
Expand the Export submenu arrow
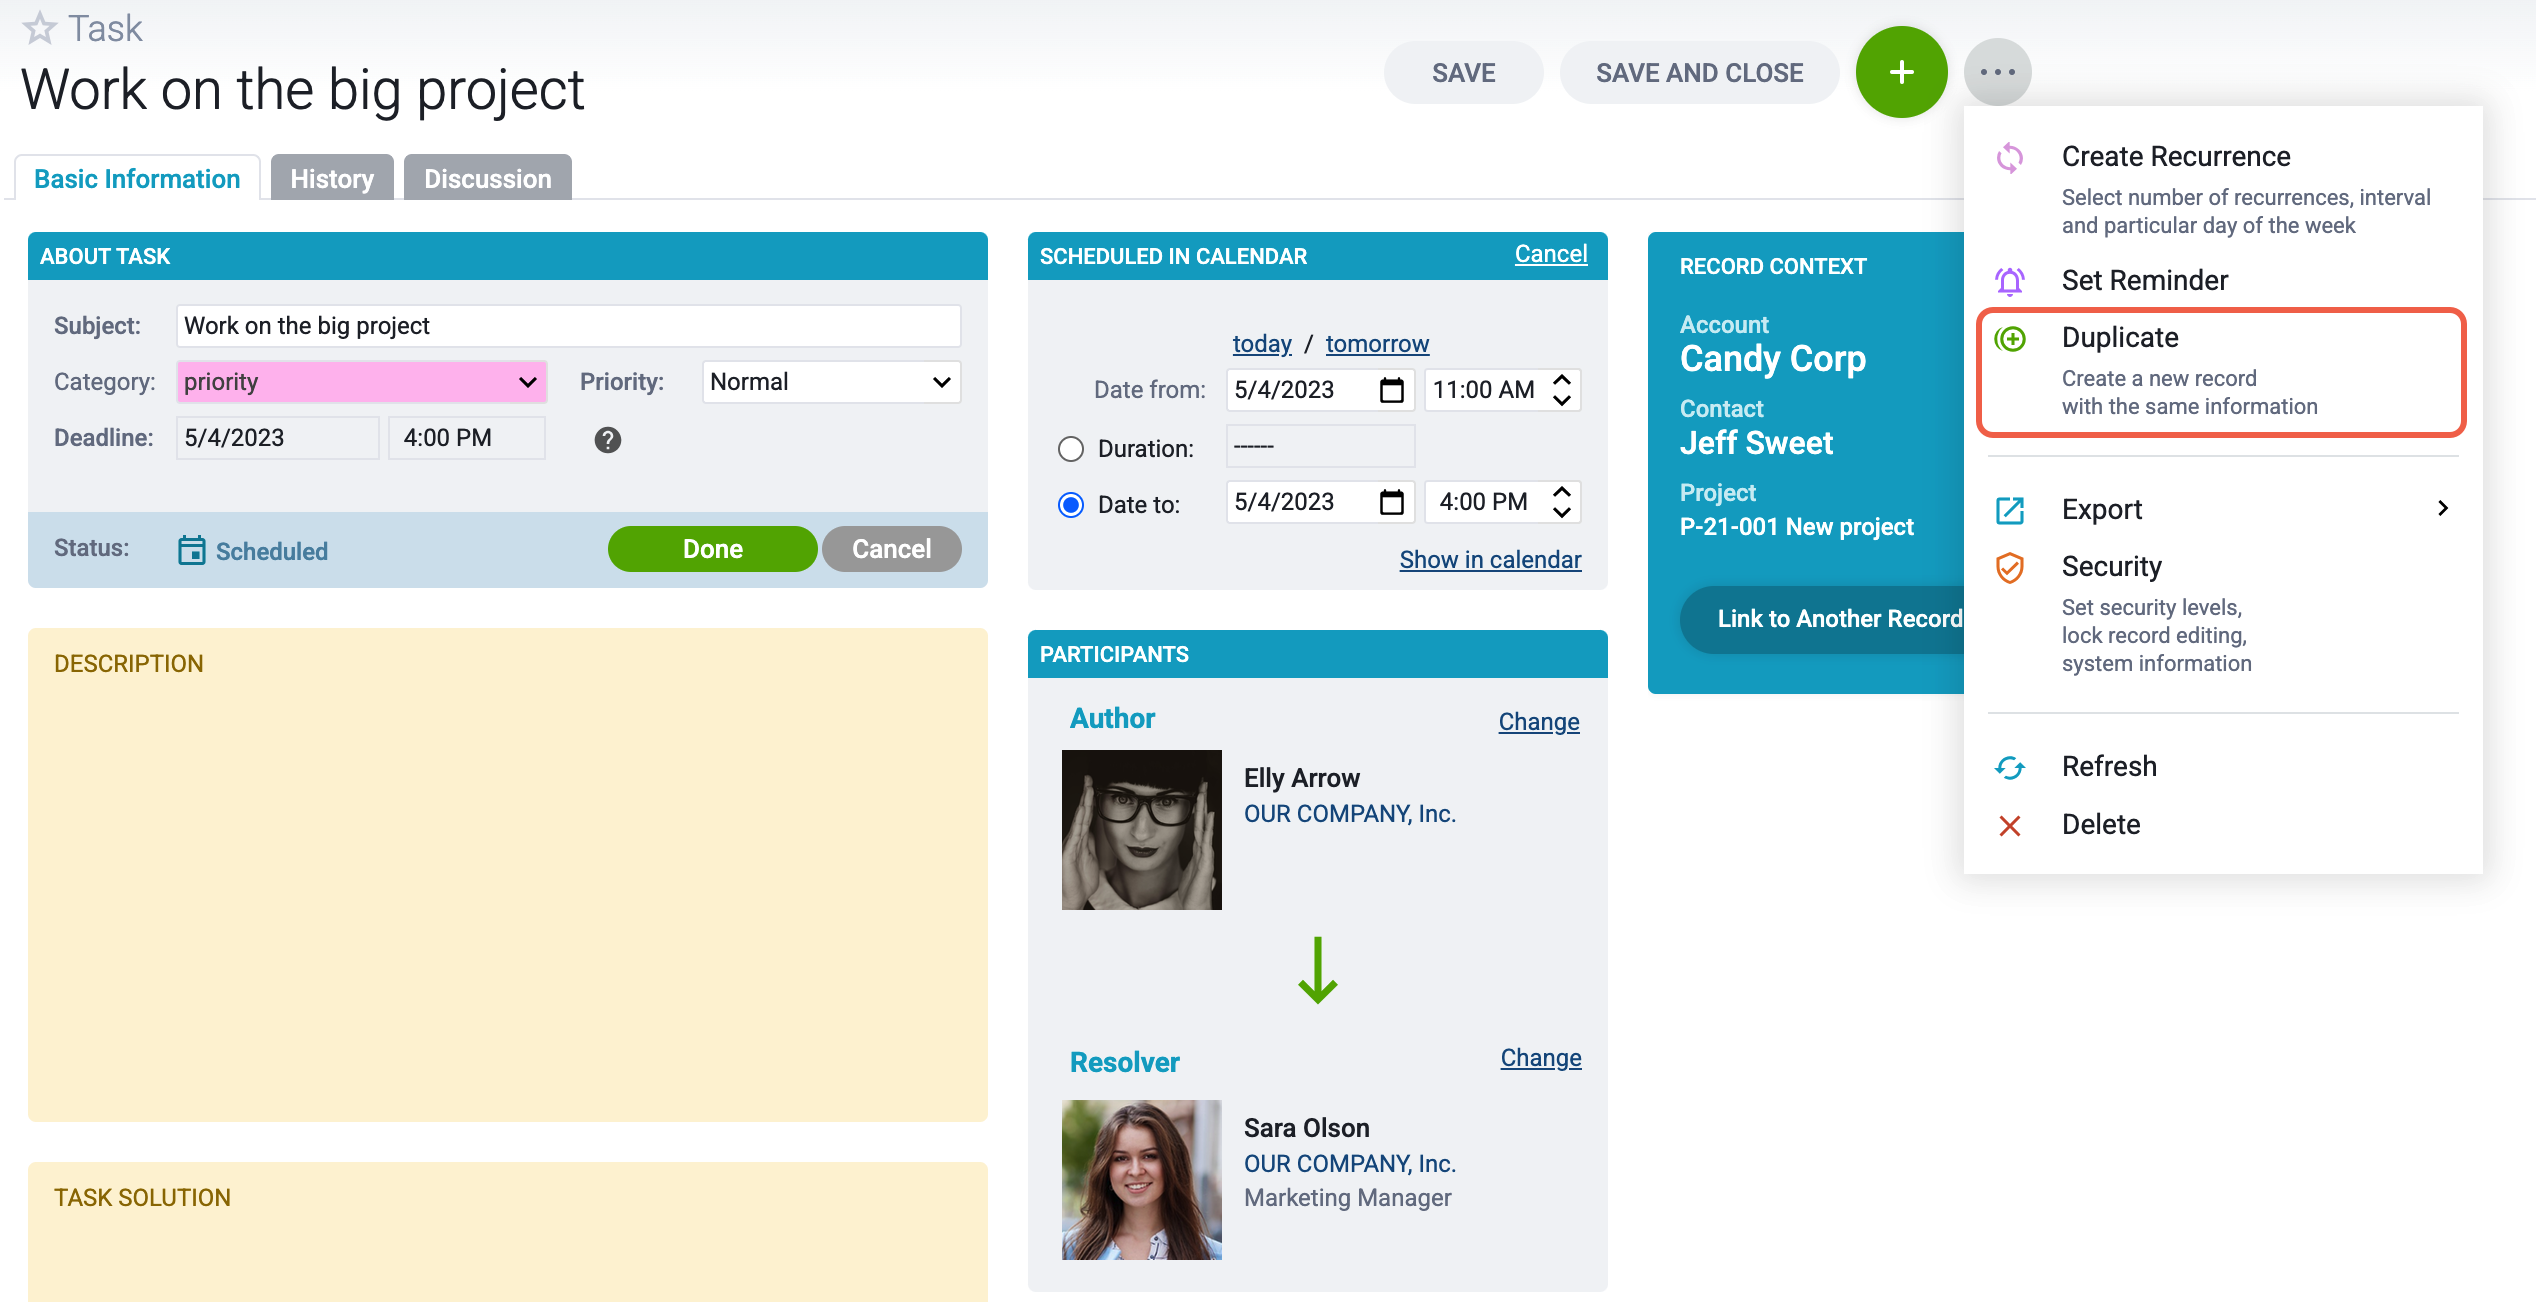pyautogui.click(x=2443, y=509)
